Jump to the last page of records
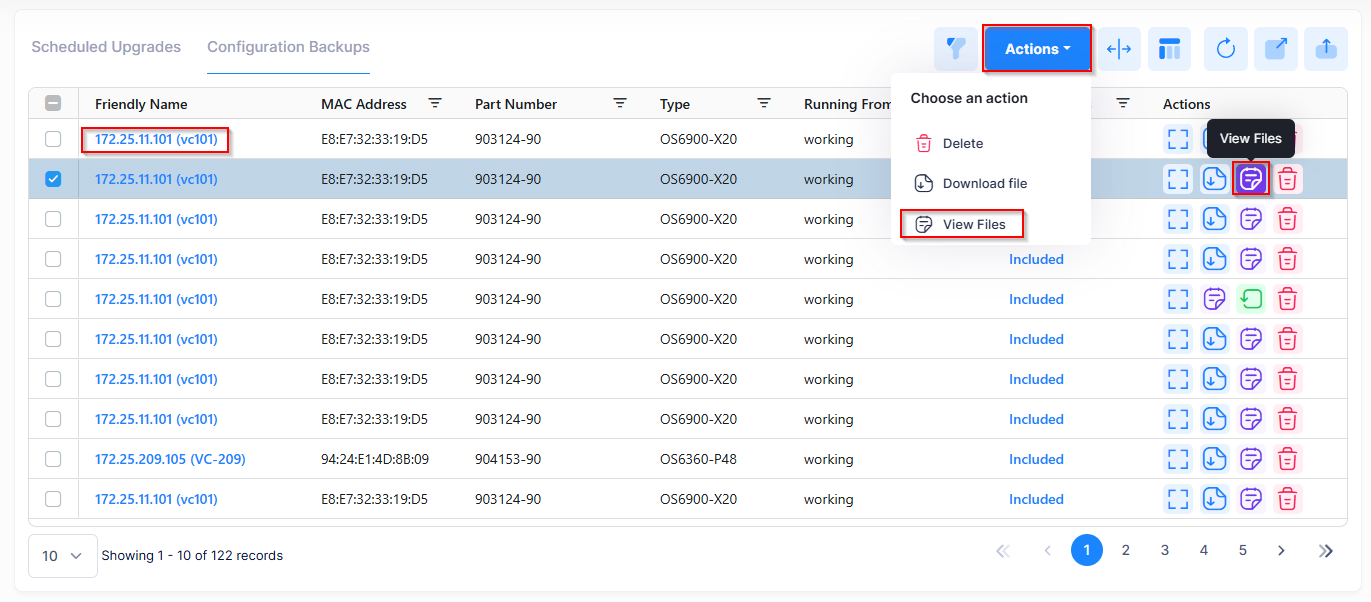The height and width of the screenshot is (602, 1371). 1326,550
